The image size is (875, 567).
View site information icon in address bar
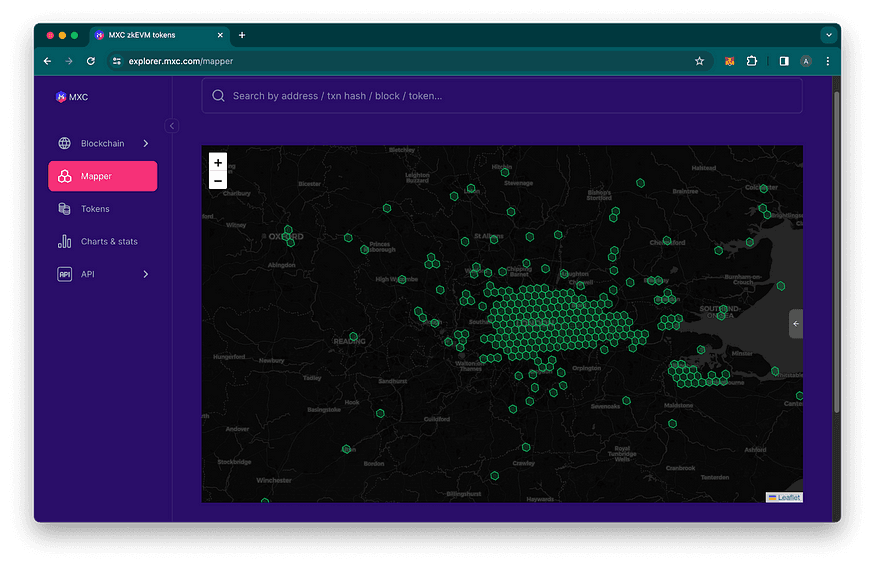click(117, 61)
